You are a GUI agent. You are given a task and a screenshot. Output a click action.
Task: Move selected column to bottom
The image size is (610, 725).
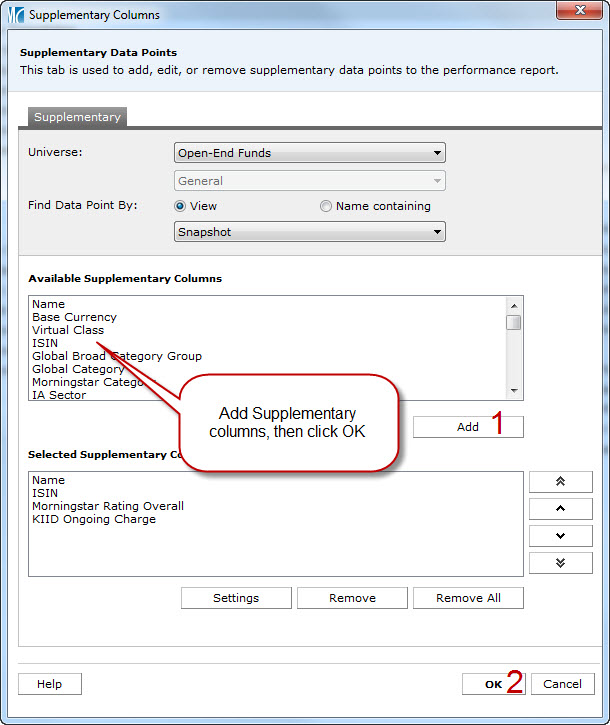(560, 562)
